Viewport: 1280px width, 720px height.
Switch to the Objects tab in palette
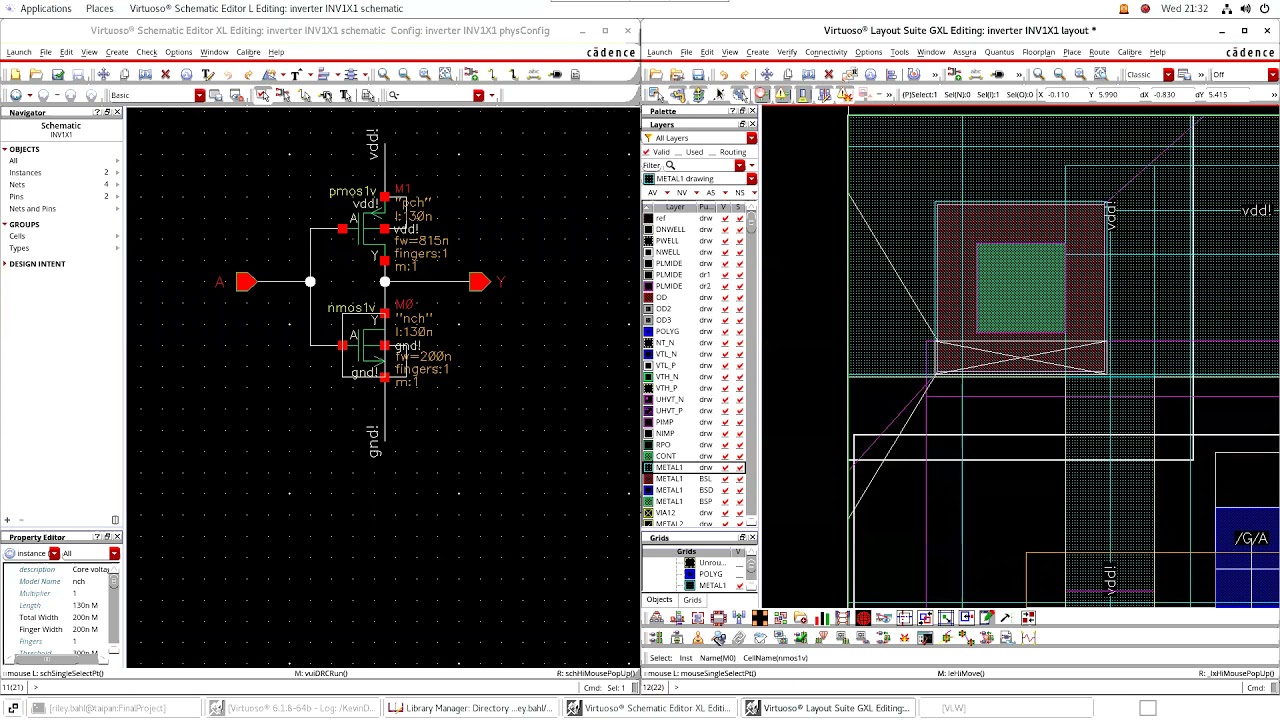point(659,600)
